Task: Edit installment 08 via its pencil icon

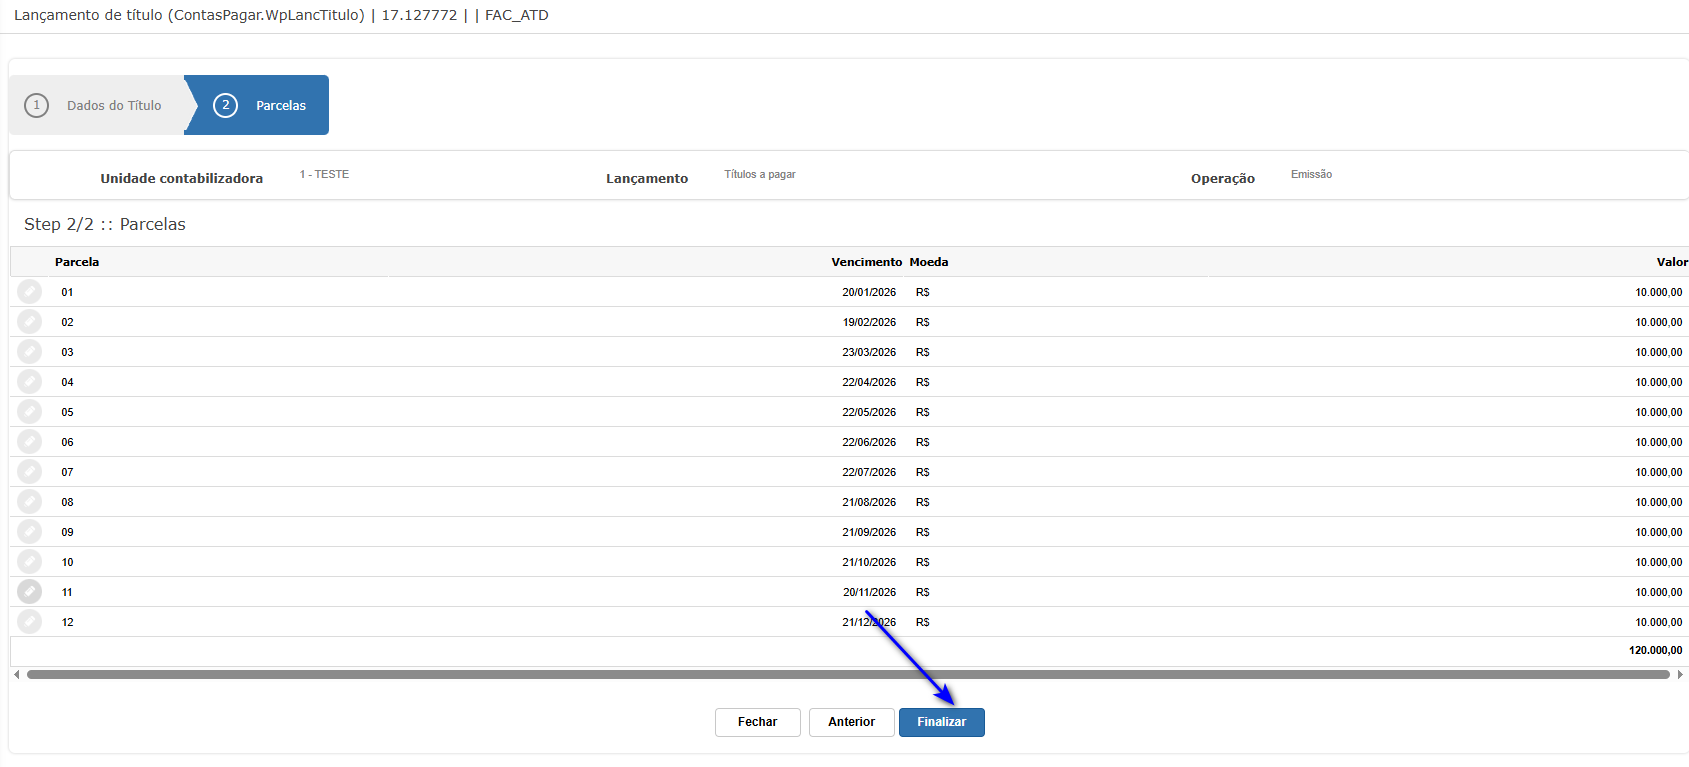Action: coord(30,502)
